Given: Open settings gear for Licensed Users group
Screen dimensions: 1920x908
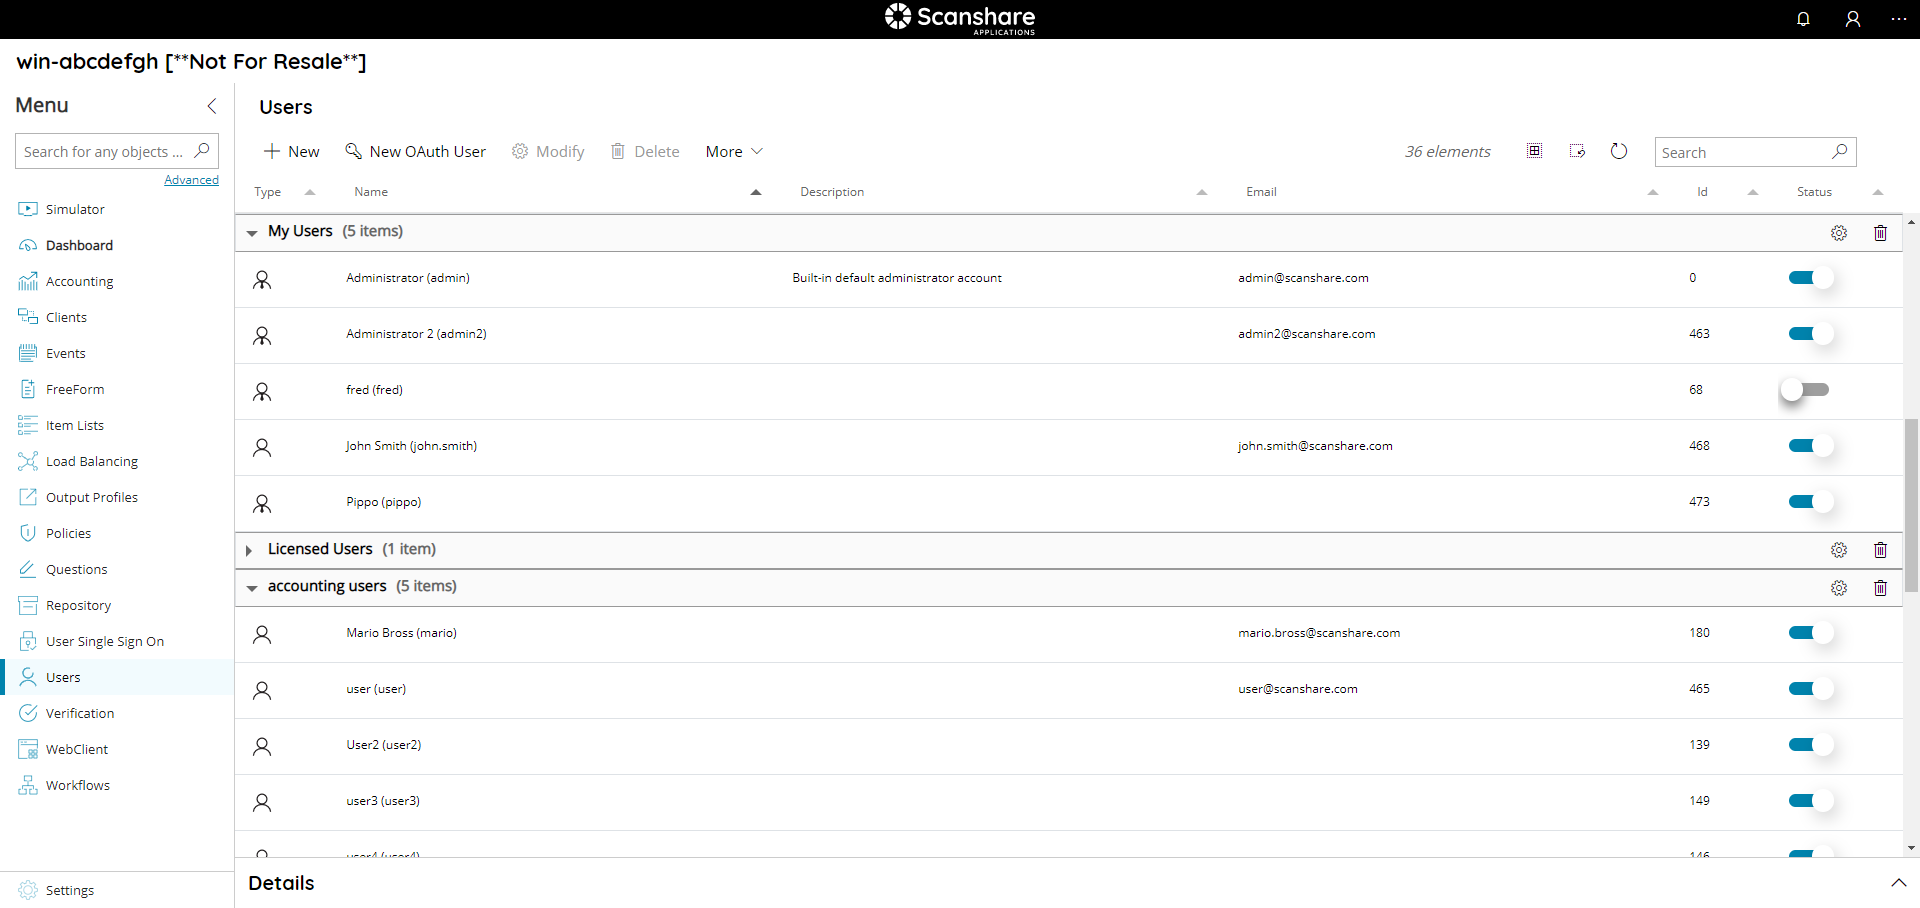Looking at the screenshot, I should (x=1839, y=550).
